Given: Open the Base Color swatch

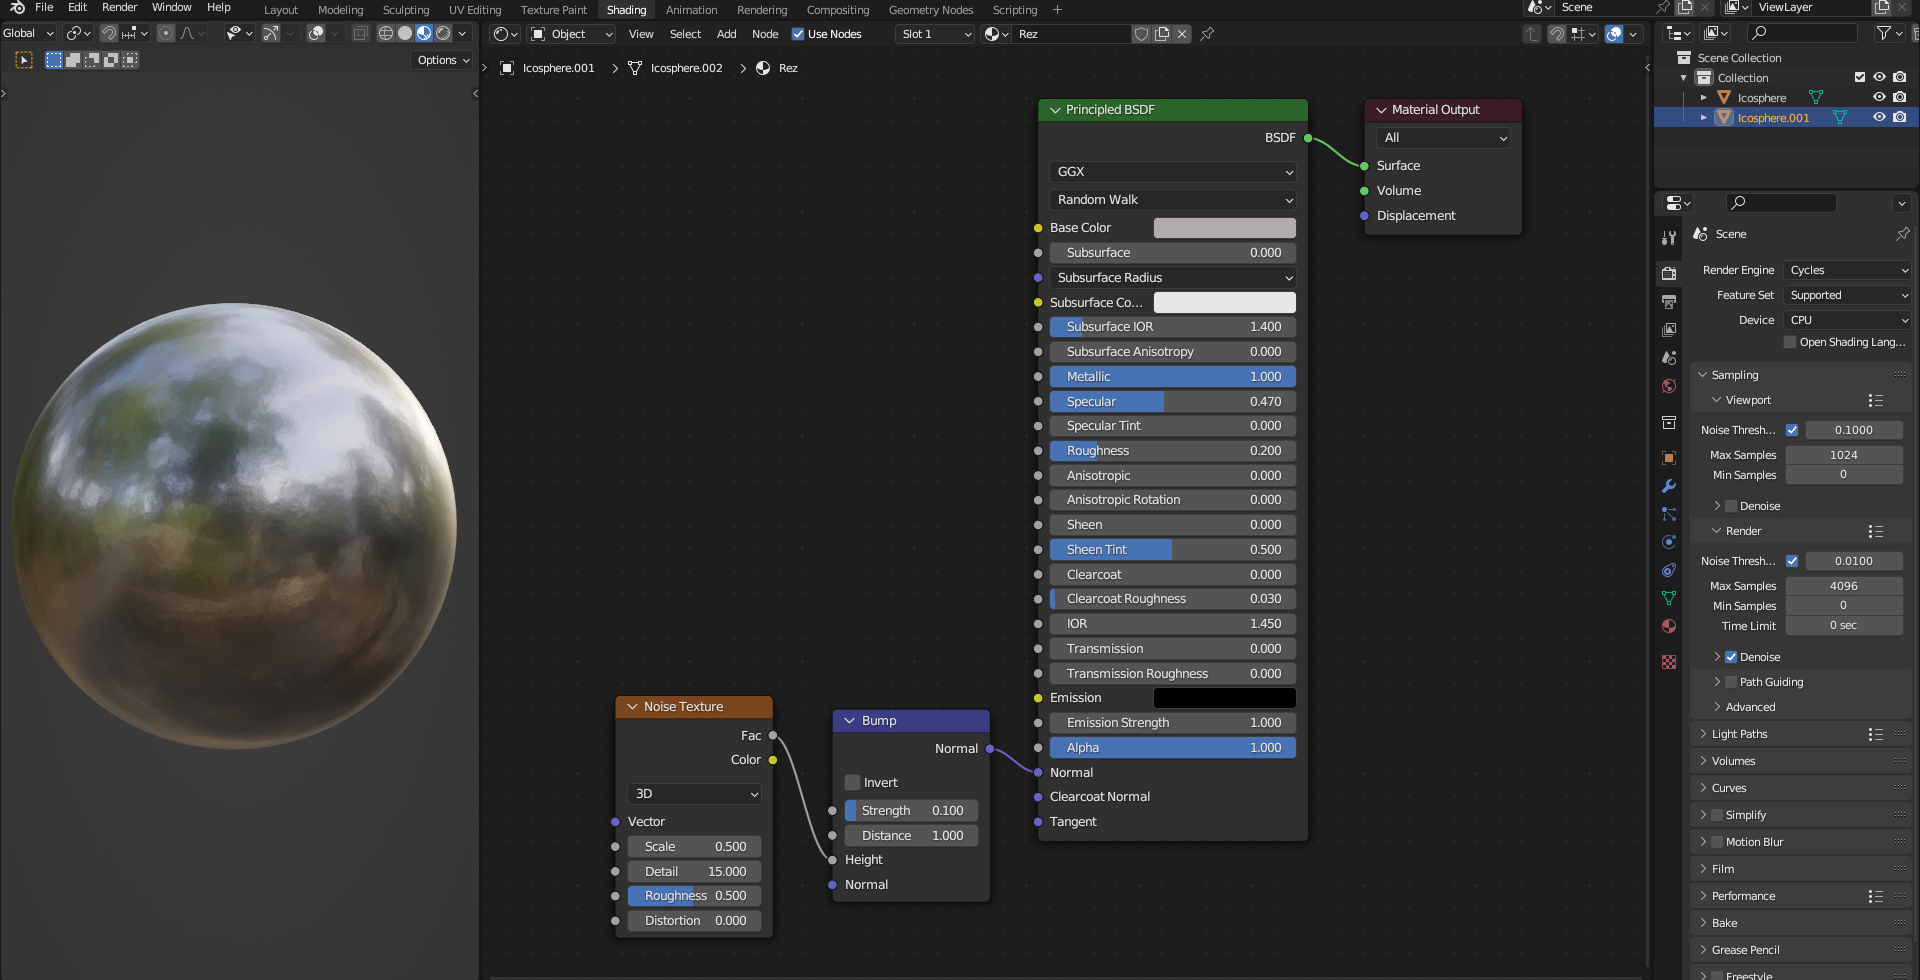Looking at the screenshot, I should pos(1224,228).
